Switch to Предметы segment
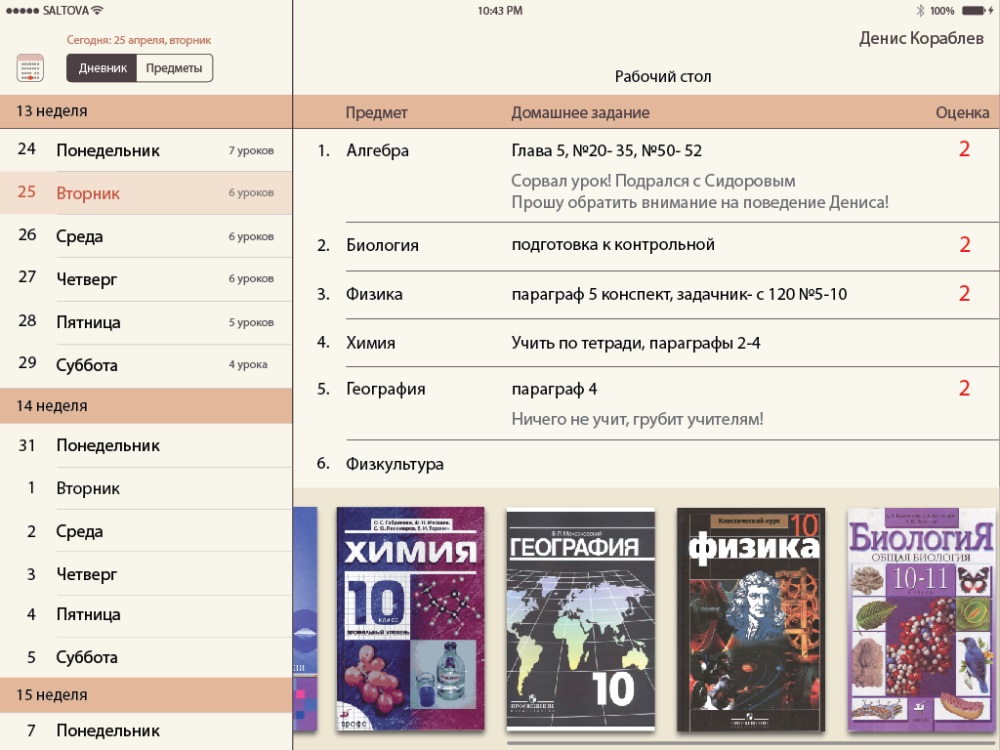Viewport: 1000px width, 750px height. click(174, 68)
